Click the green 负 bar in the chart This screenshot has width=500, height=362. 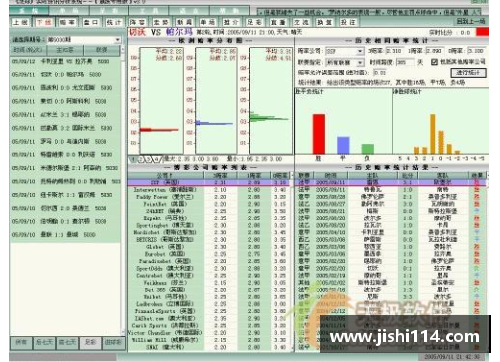pos(368,149)
